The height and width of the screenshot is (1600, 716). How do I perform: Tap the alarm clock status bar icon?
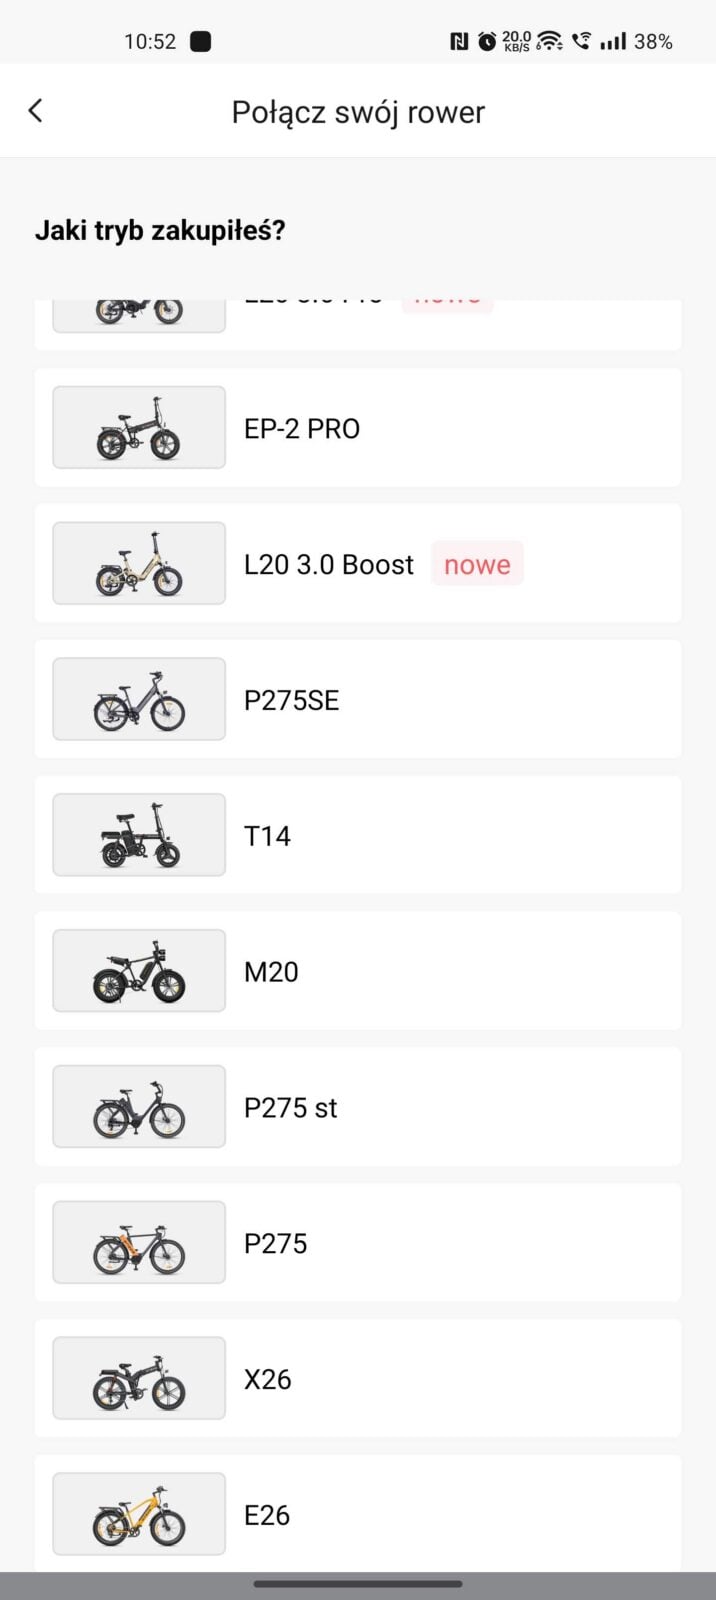[487, 41]
